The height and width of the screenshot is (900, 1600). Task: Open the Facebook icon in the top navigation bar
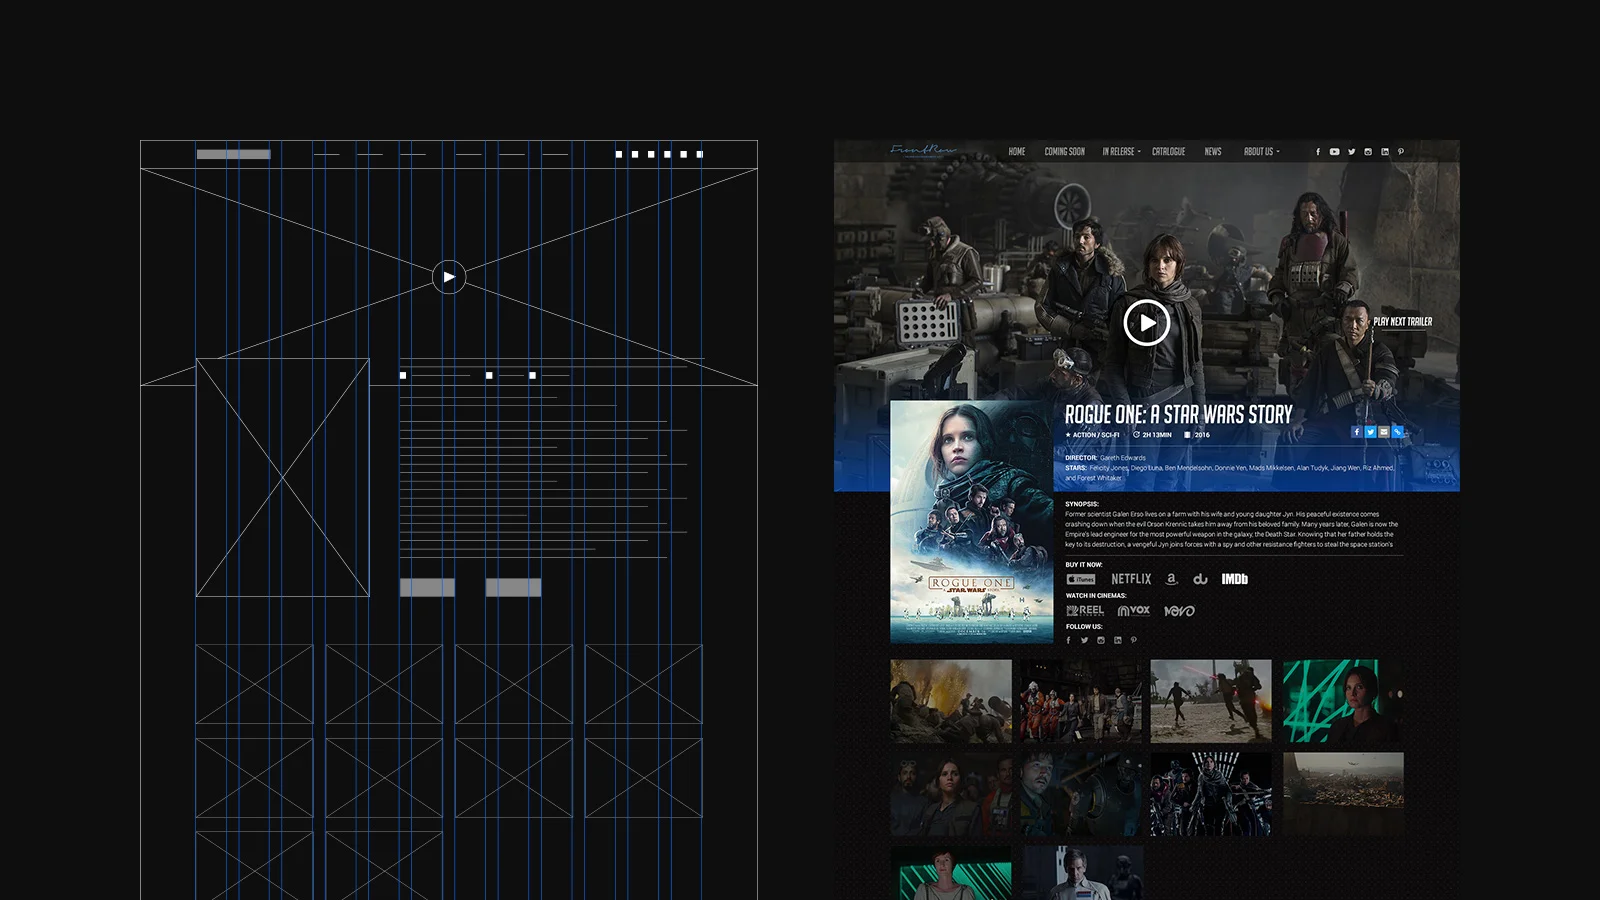[1318, 152]
